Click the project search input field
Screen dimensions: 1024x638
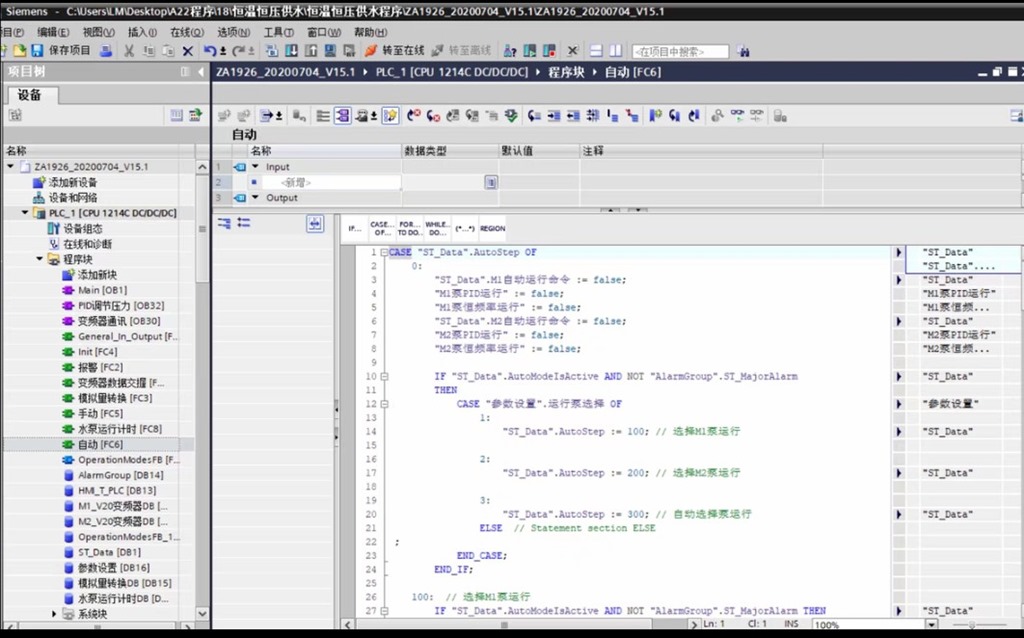pos(680,51)
